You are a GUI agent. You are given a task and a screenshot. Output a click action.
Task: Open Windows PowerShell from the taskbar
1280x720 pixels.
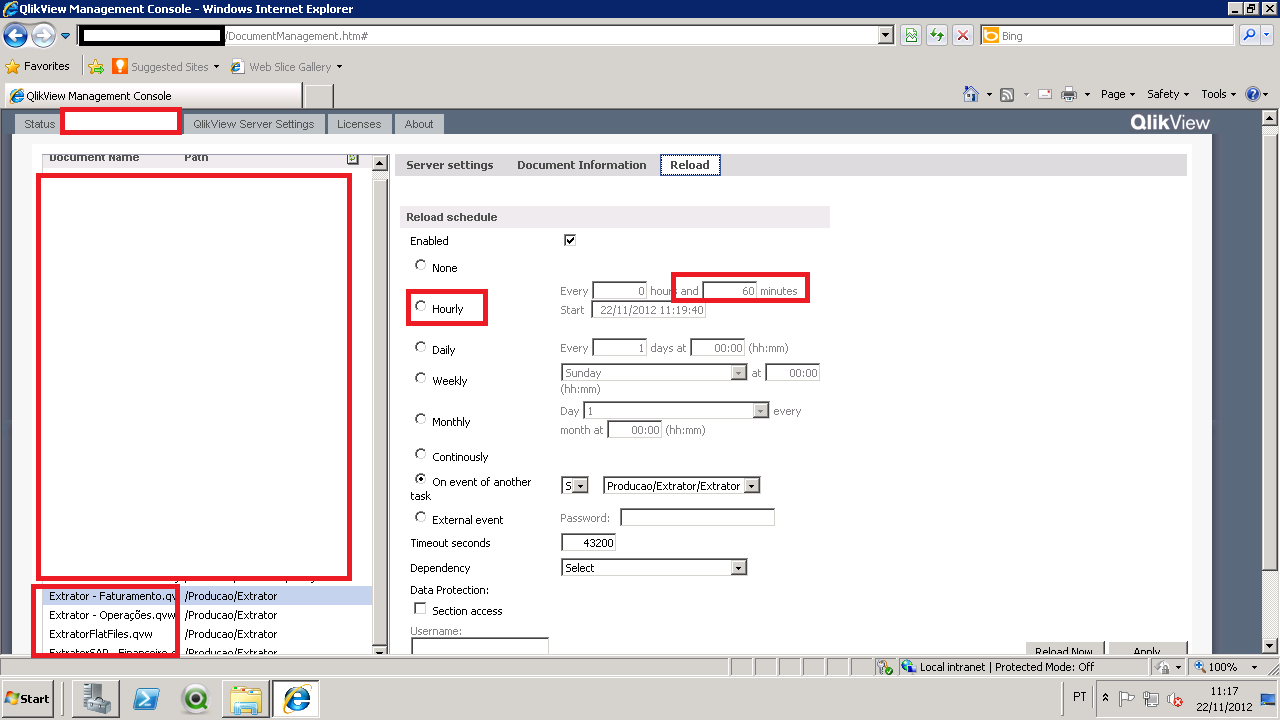pyautogui.click(x=147, y=699)
